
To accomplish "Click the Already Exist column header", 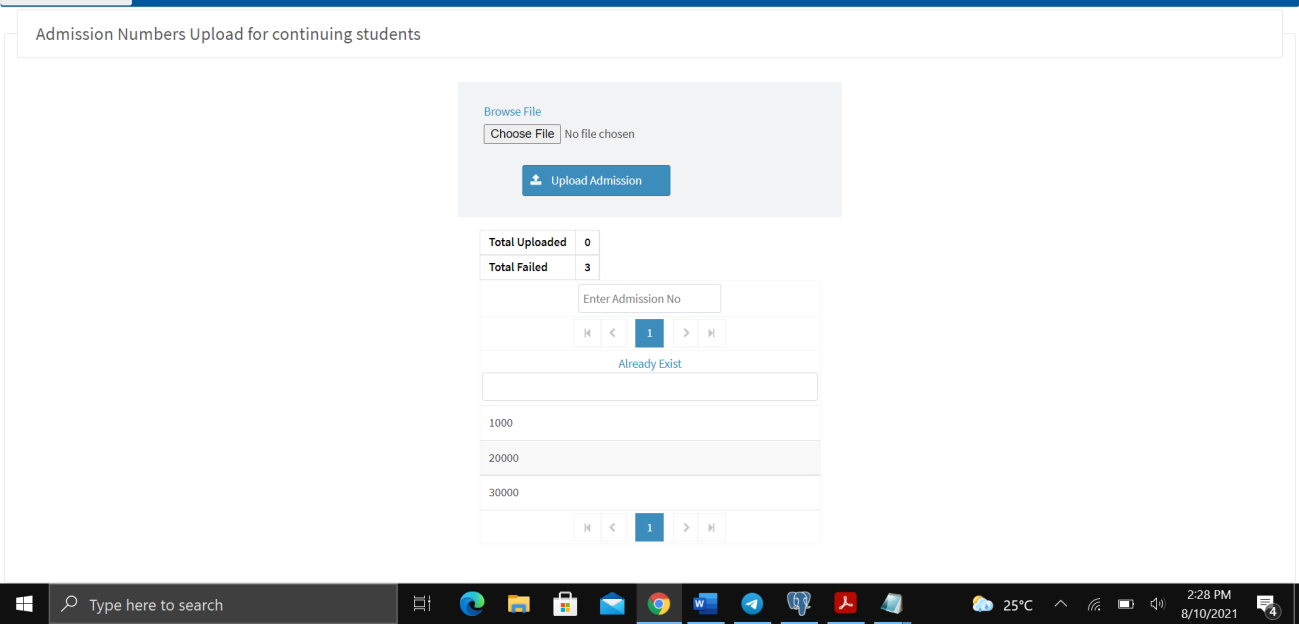I will pyautogui.click(x=649, y=364).
